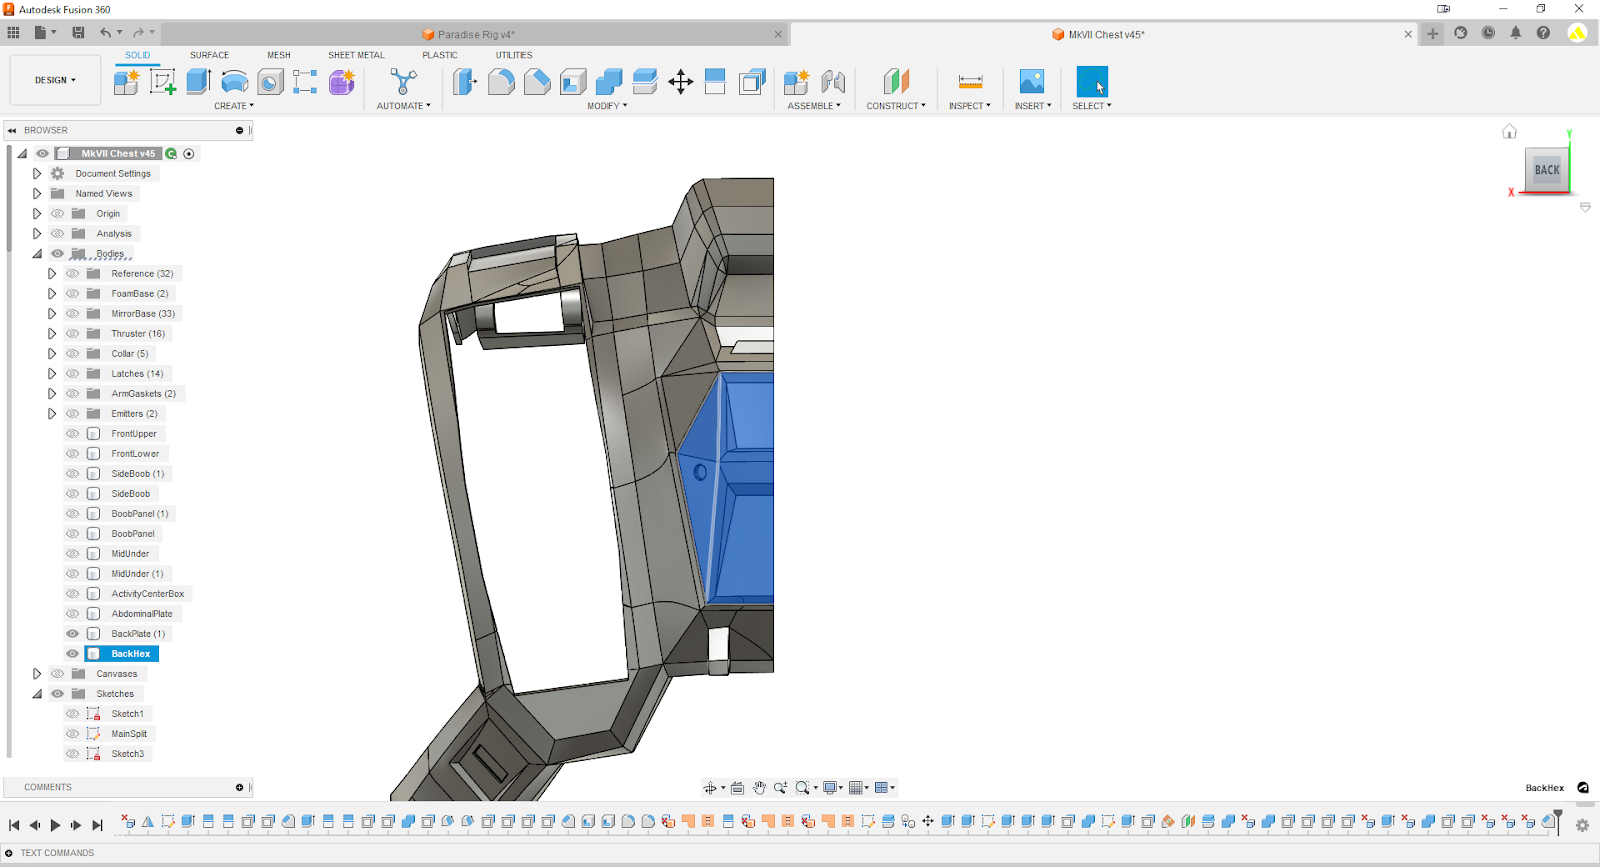Toggle visibility of the BackHex body

72,654
